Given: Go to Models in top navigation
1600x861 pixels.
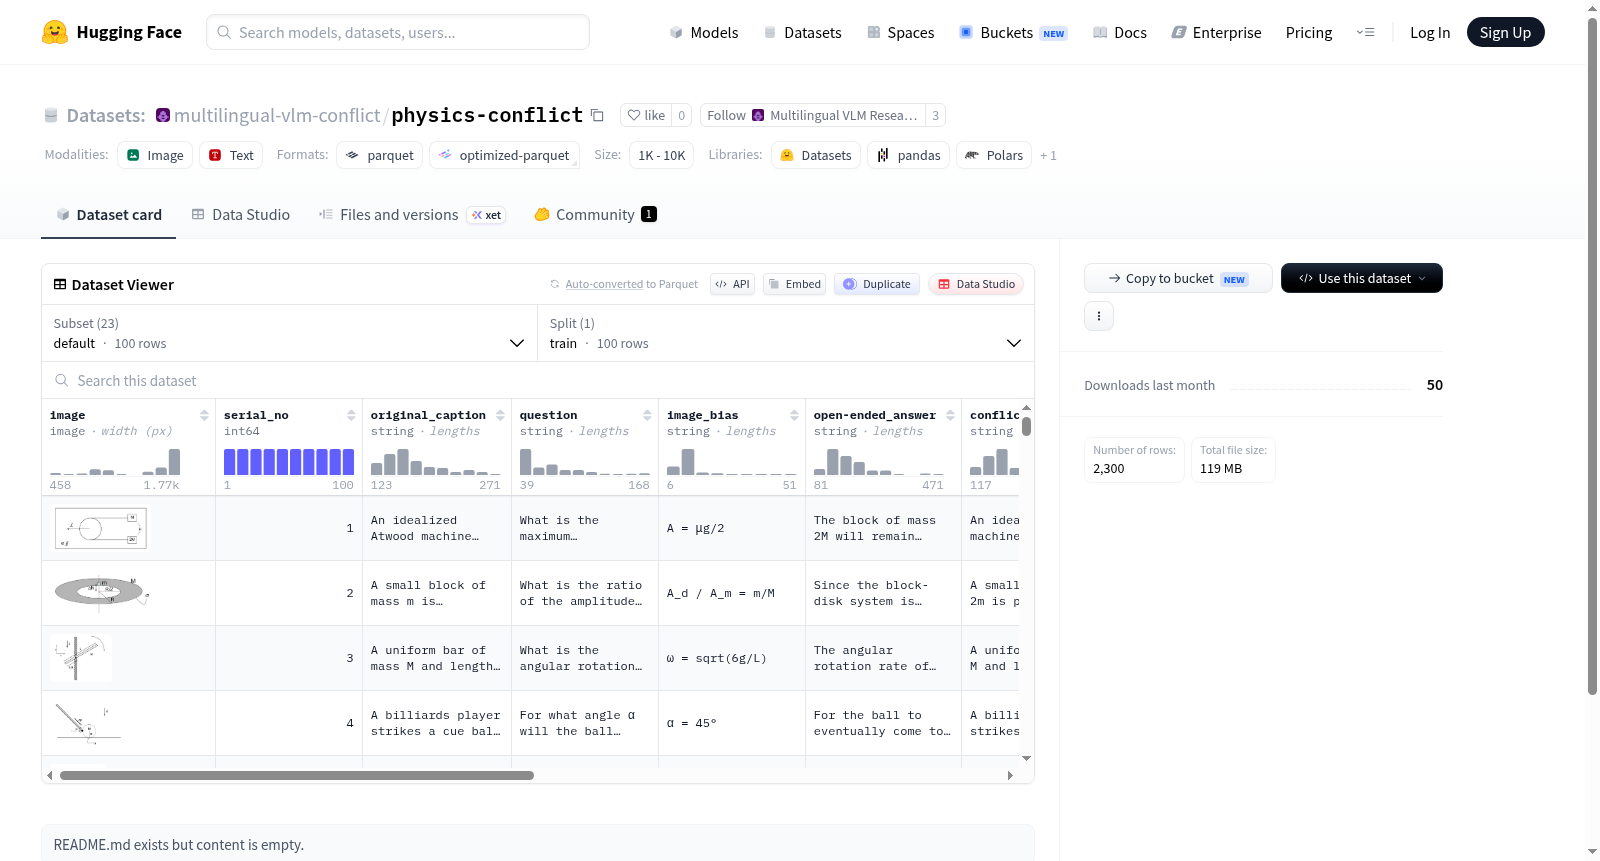Looking at the screenshot, I should (704, 32).
